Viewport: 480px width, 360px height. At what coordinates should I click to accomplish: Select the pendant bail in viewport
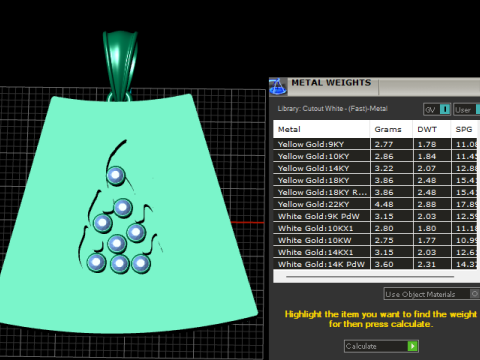pyautogui.click(x=120, y=66)
